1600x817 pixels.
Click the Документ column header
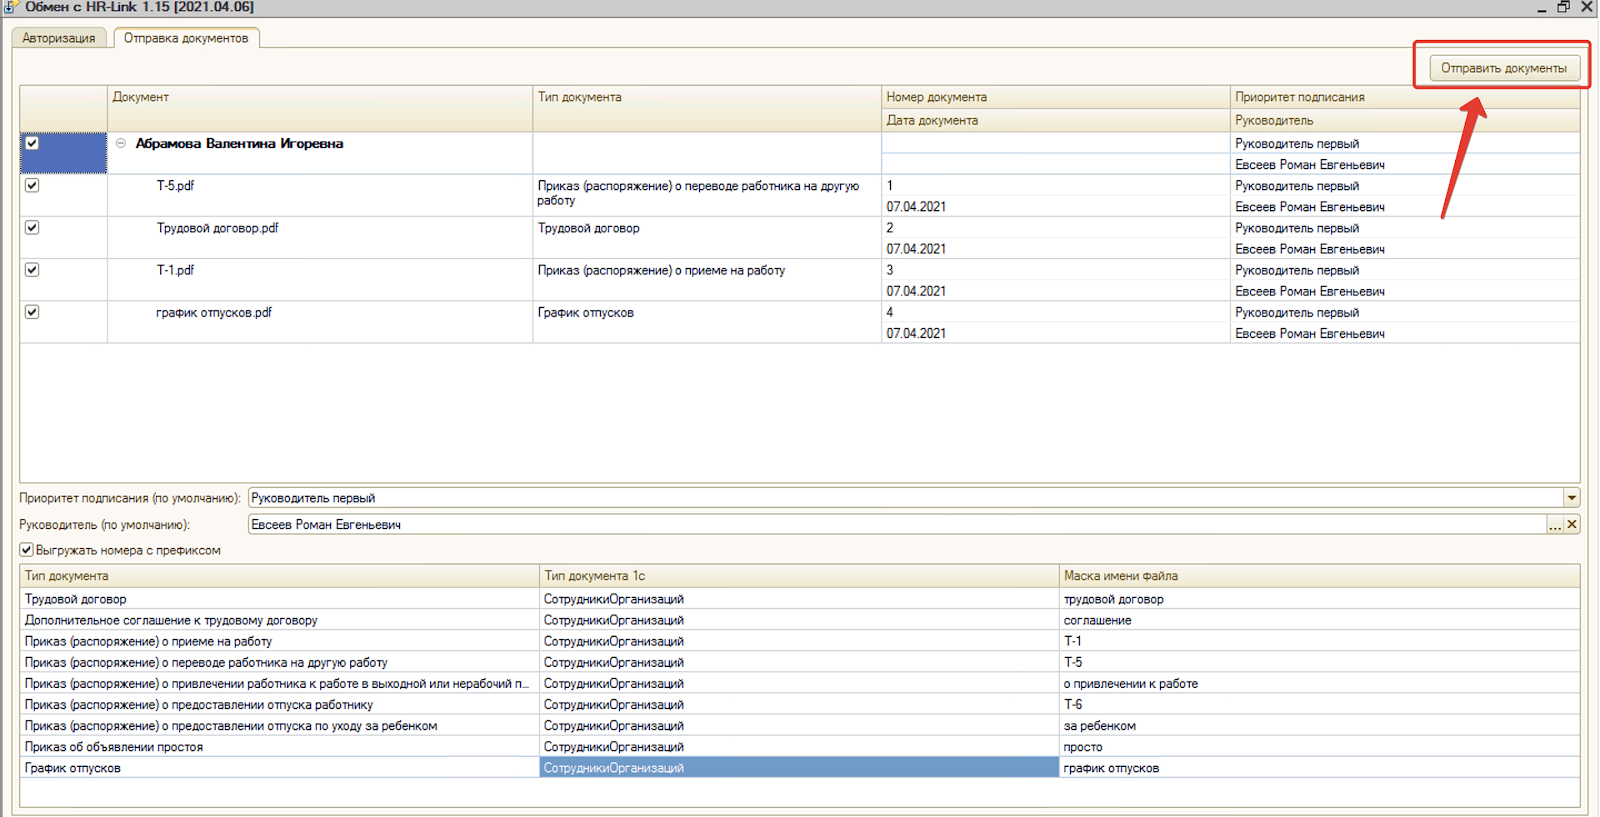pos(320,108)
